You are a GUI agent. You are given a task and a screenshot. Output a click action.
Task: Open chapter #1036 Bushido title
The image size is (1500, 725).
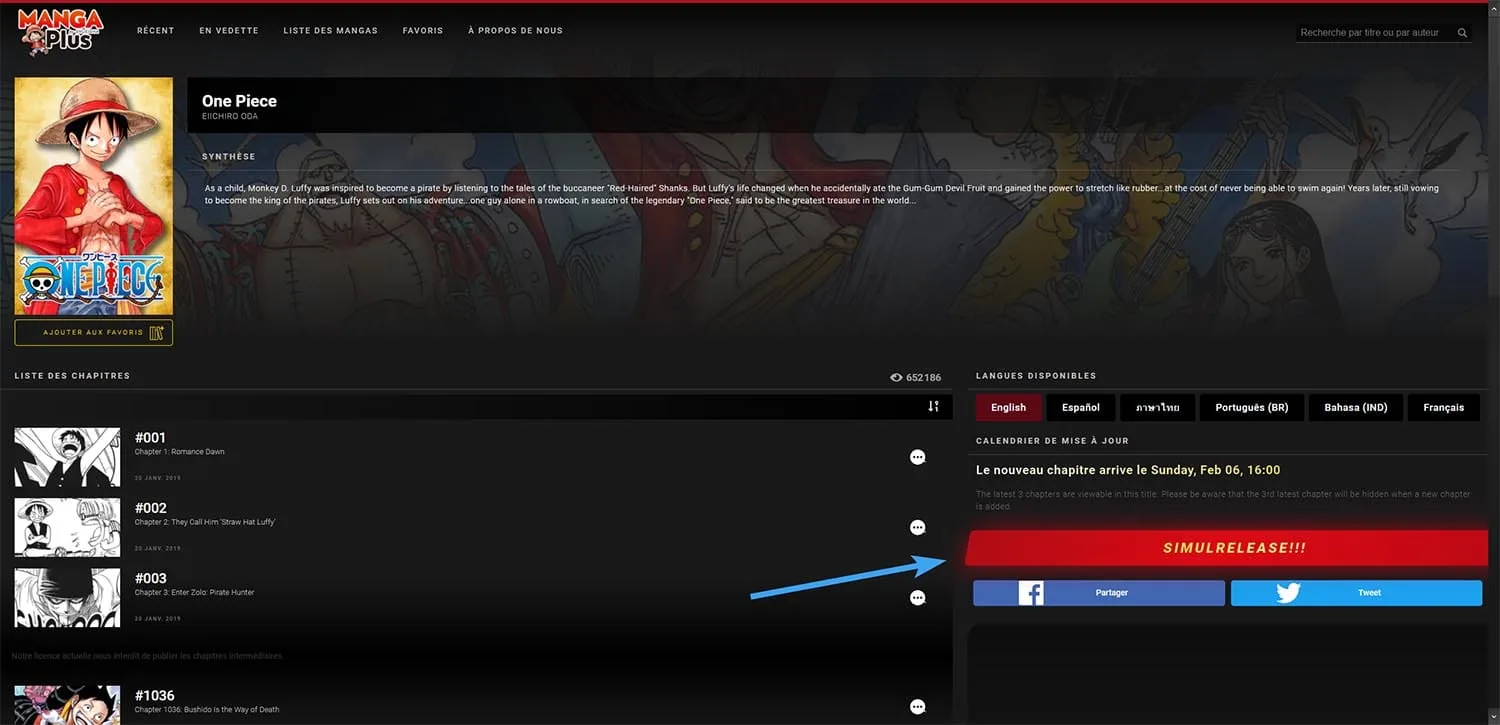(207, 710)
